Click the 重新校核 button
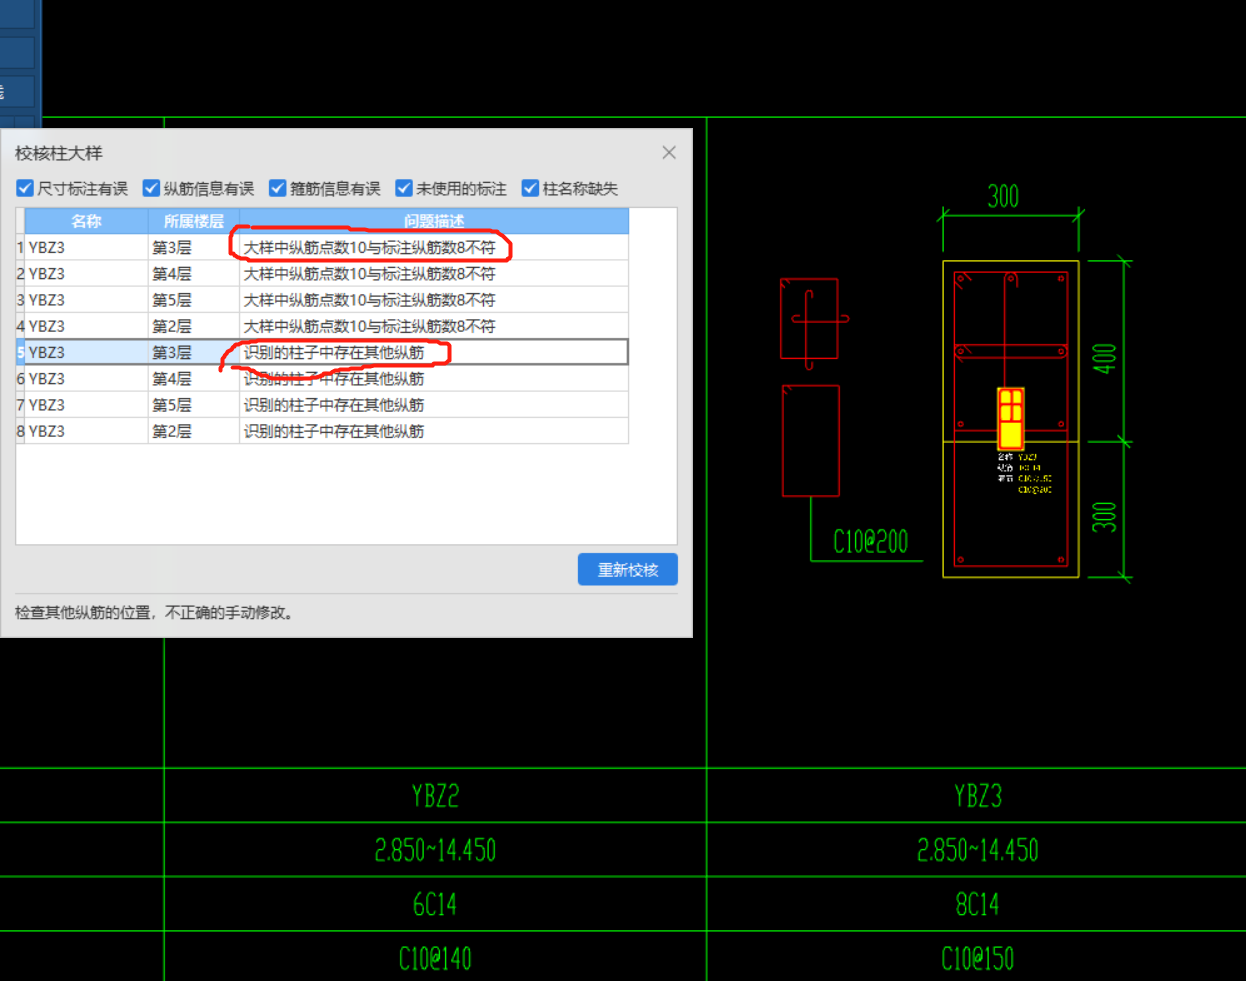 (x=628, y=569)
